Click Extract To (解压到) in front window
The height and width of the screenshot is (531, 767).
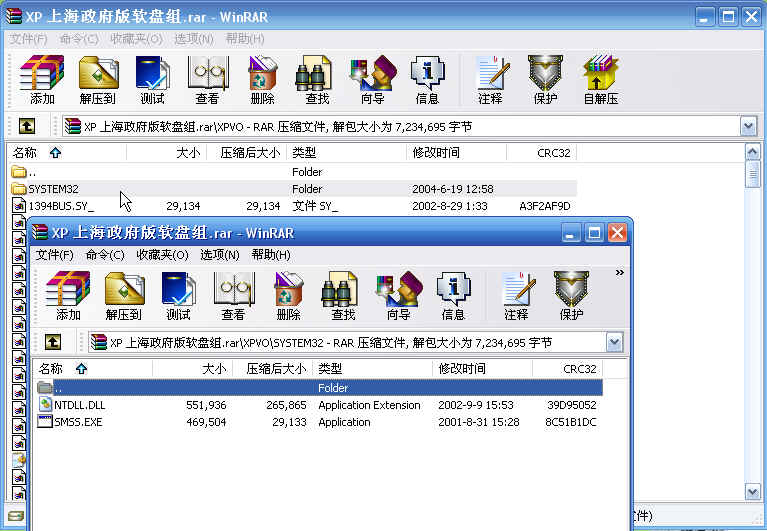click(124, 296)
